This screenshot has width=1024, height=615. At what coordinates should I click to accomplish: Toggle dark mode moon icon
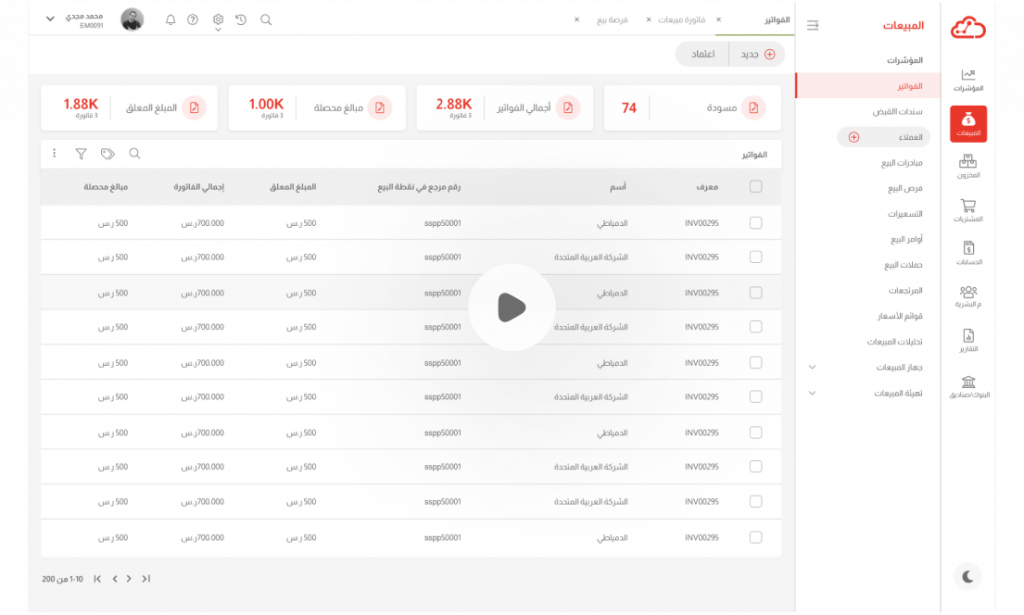968,576
